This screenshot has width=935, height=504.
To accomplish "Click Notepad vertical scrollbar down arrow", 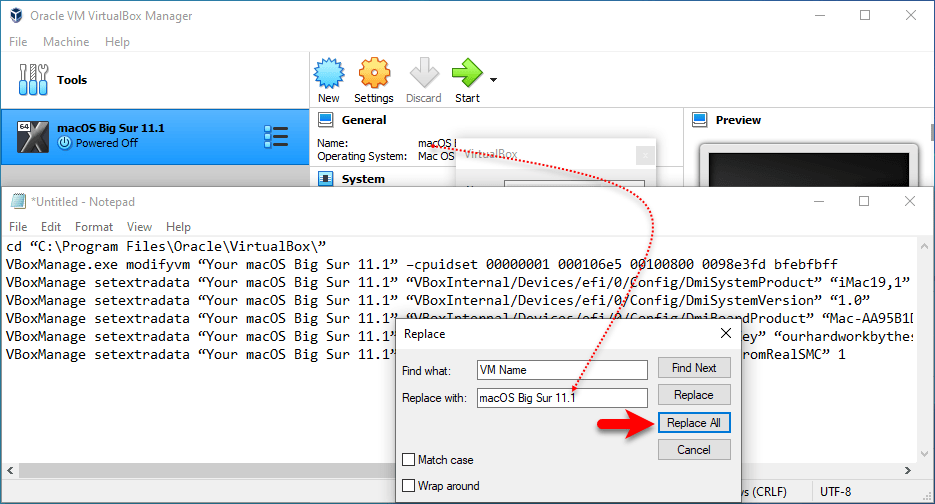I will [x=924, y=454].
